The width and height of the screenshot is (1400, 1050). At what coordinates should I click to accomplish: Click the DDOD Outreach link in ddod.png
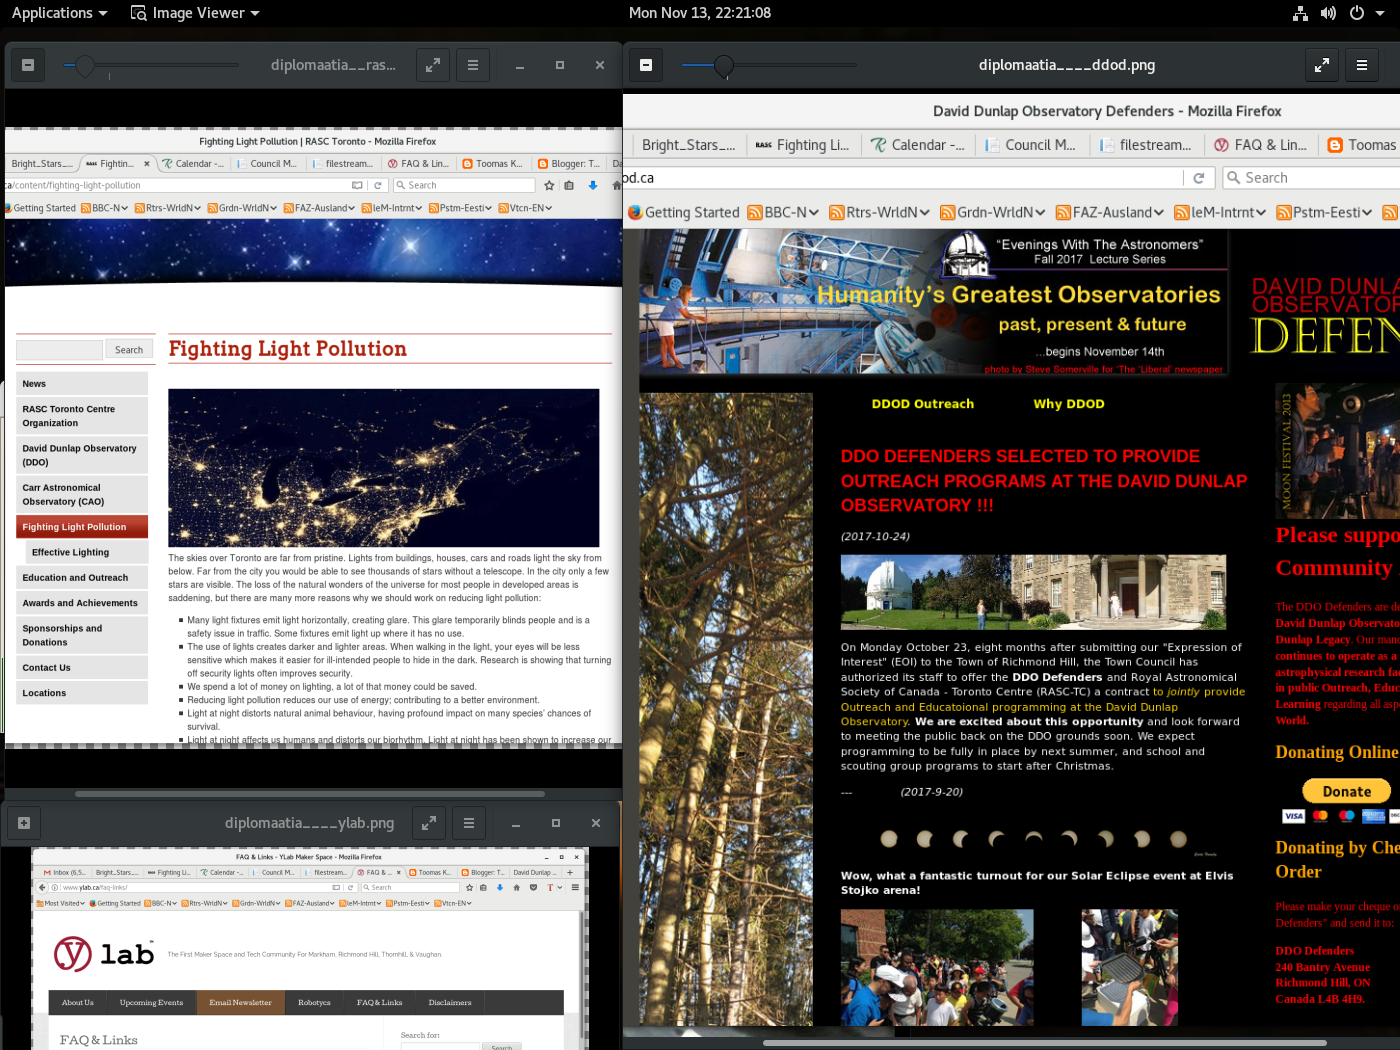pyautogui.click(x=922, y=404)
